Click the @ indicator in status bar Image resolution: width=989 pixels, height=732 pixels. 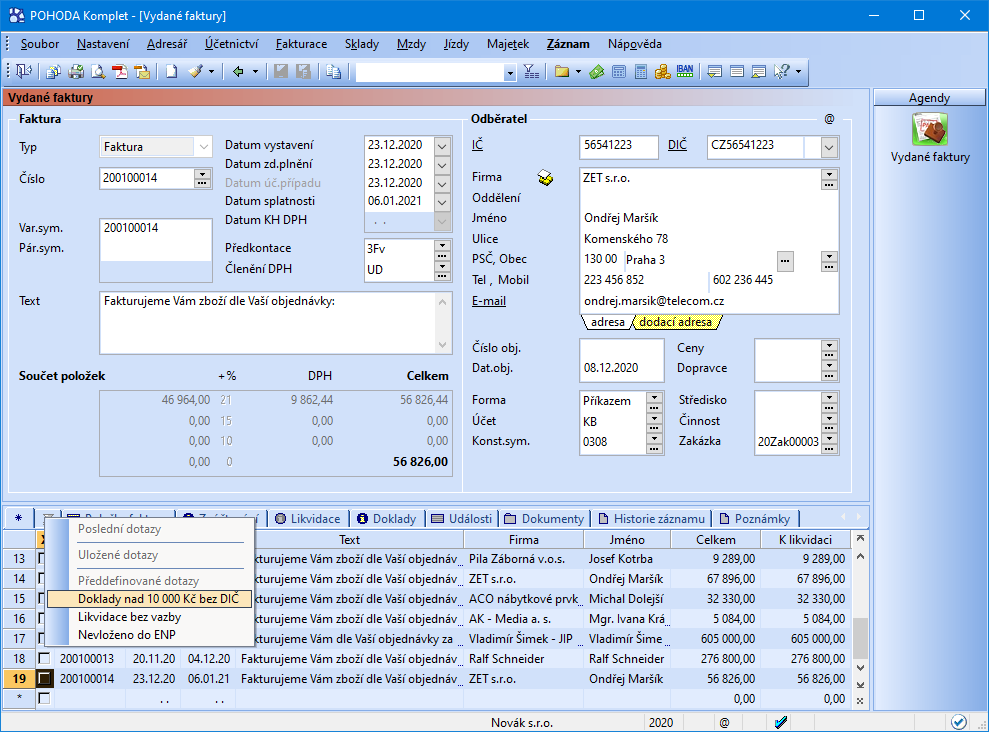[725, 723]
